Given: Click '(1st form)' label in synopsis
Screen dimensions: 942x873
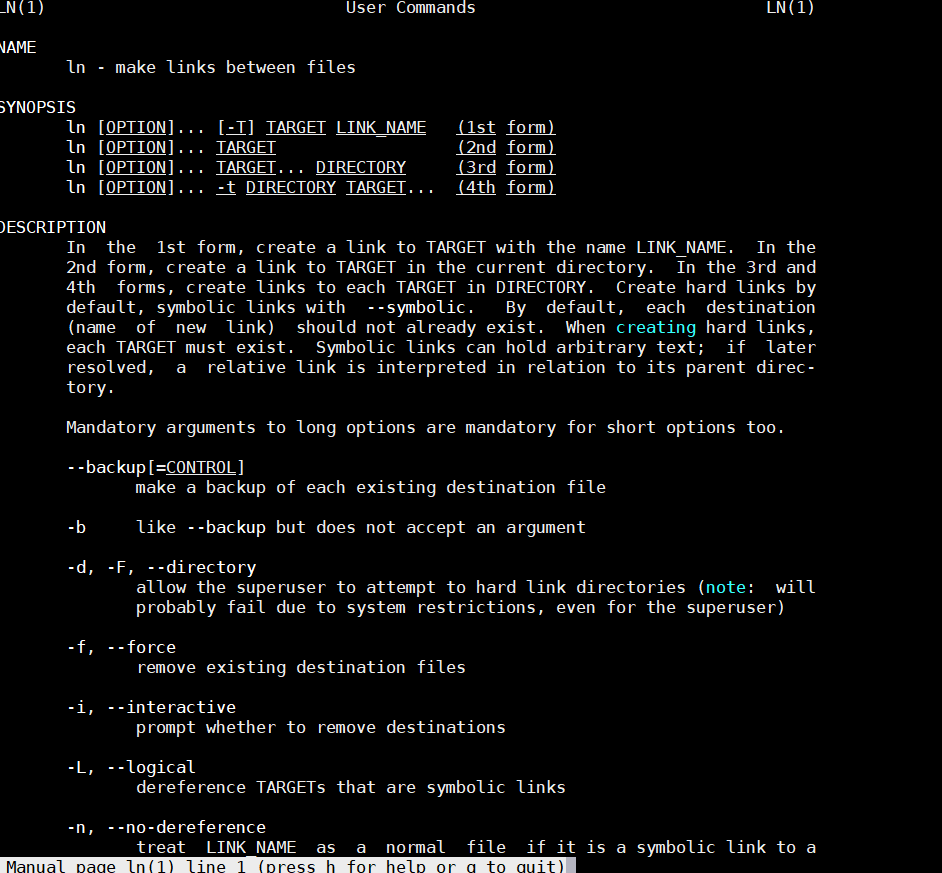Looking at the screenshot, I should click(x=506, y=127).
